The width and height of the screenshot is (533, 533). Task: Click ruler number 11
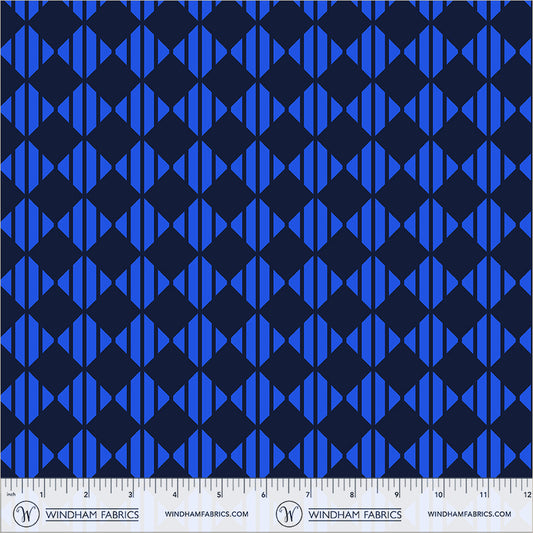pyautogui.click(x=483, y=494)
